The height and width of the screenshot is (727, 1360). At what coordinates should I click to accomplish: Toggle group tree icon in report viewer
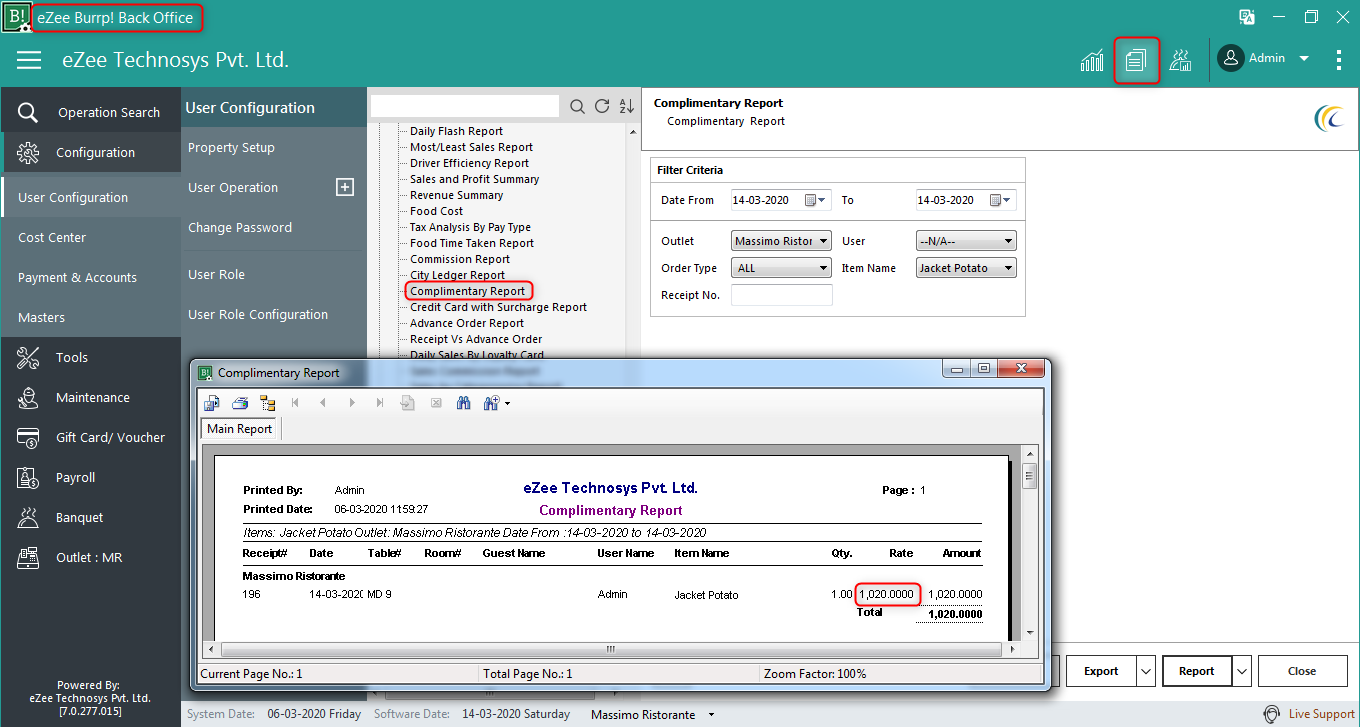click(268, 403)
